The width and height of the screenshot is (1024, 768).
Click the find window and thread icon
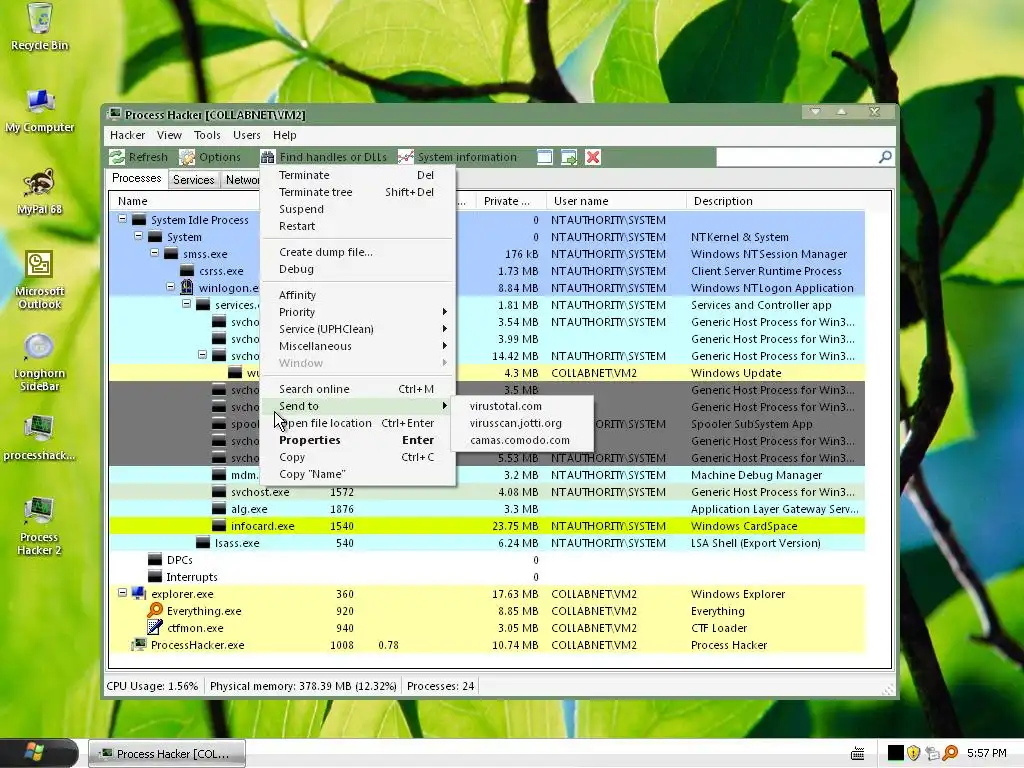569,157
